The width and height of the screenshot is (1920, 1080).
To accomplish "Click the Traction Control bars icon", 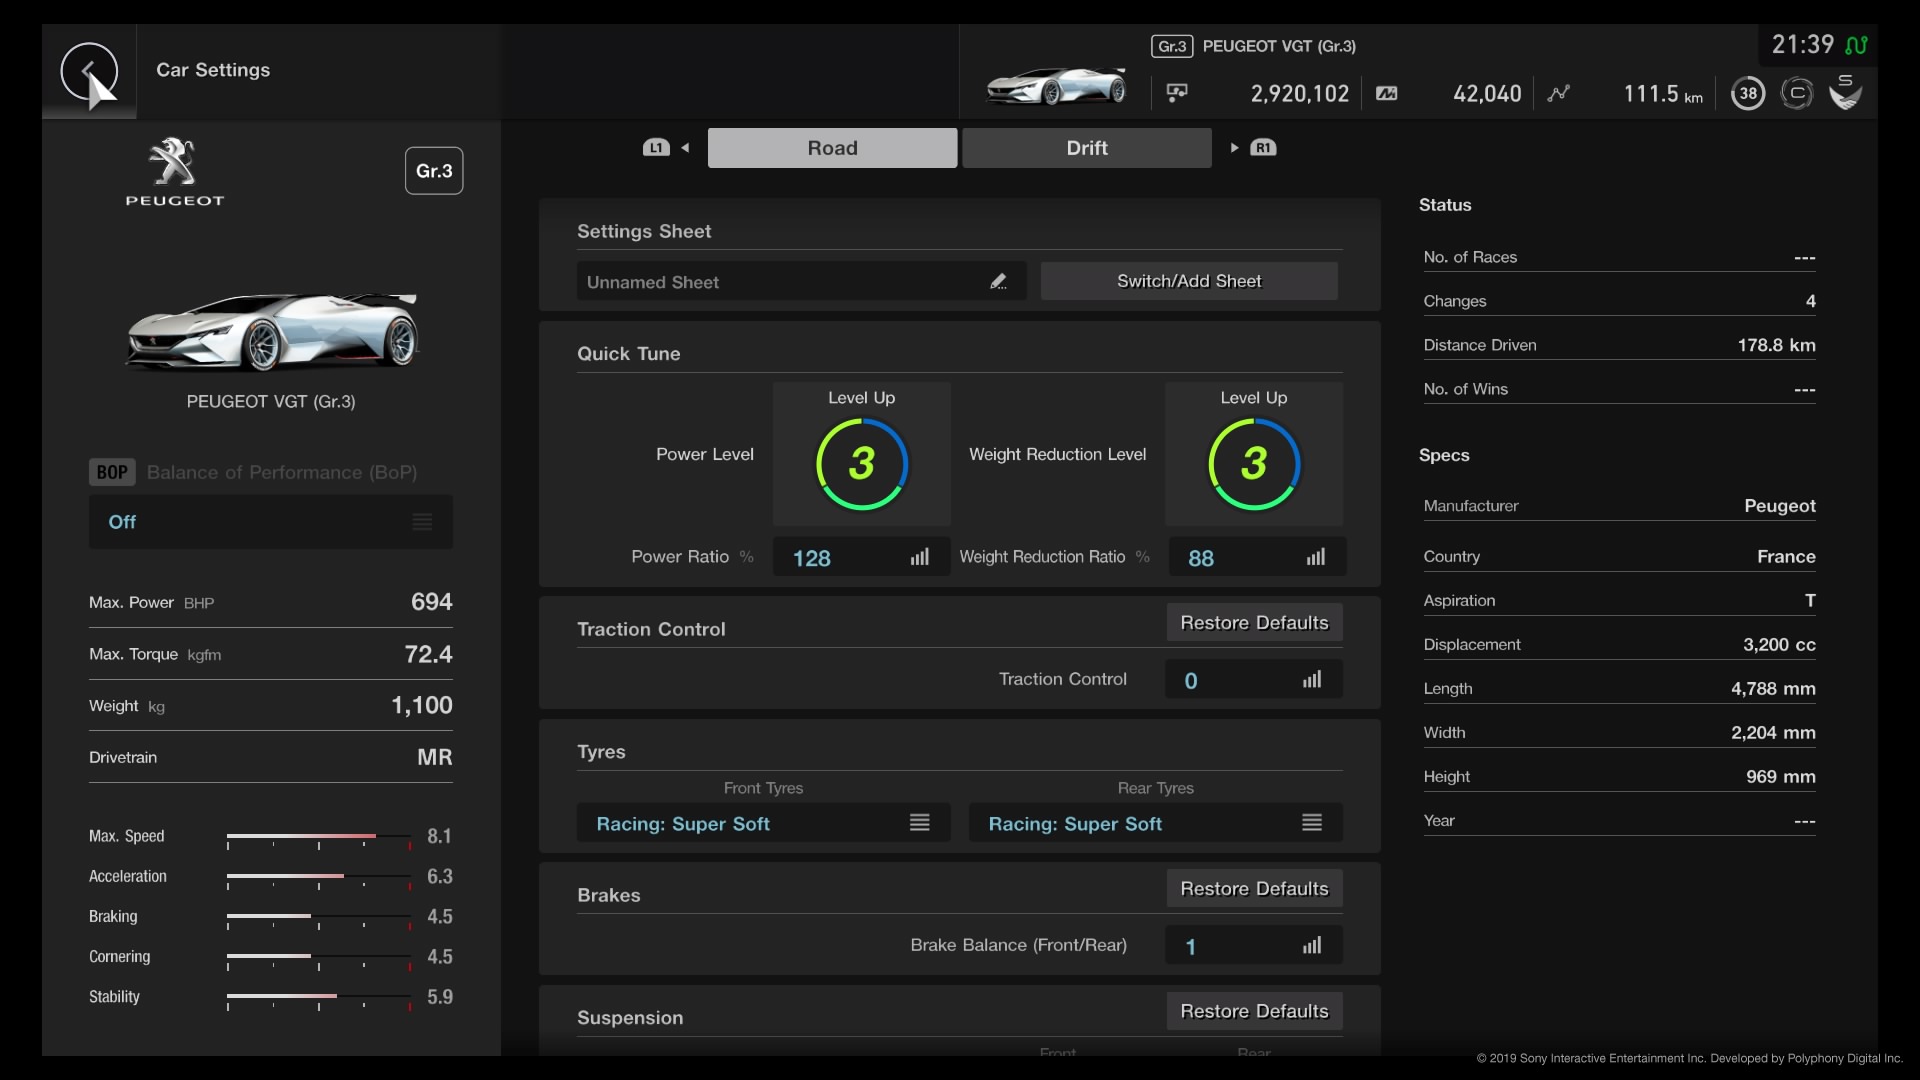I will [x=1312, y=680].
